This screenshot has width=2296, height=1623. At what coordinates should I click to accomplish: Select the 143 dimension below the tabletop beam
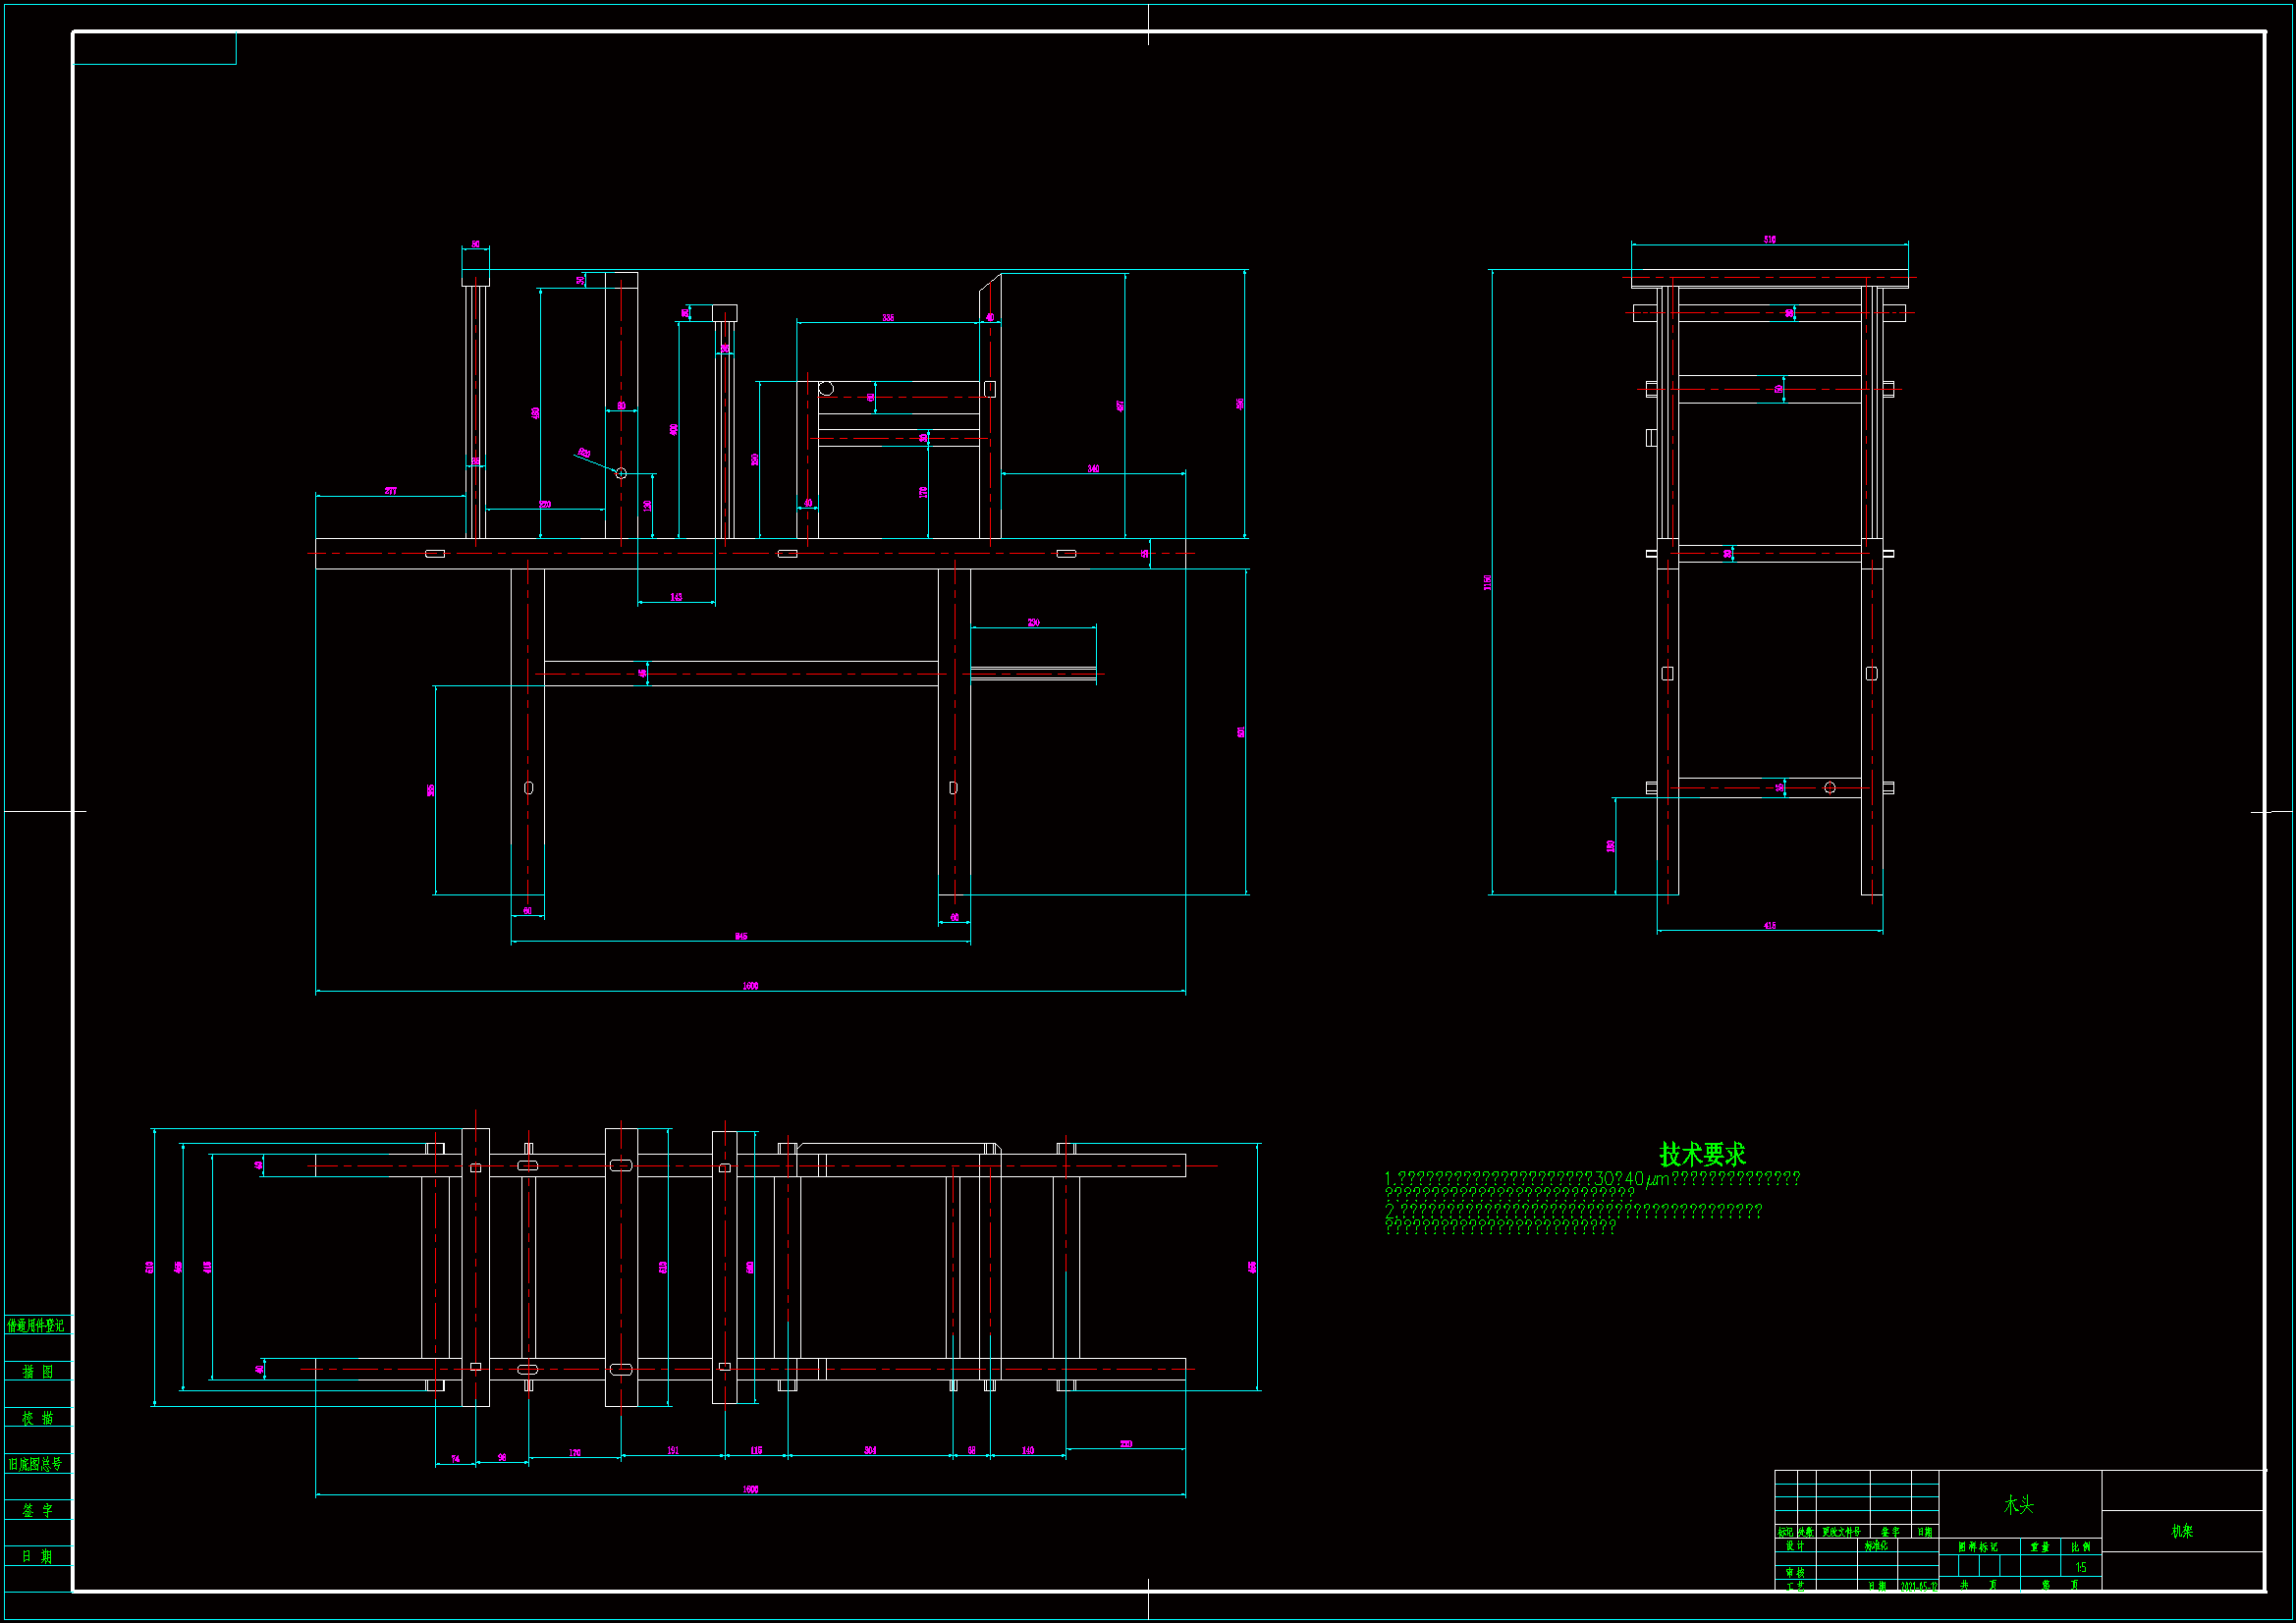pos(676,597)
